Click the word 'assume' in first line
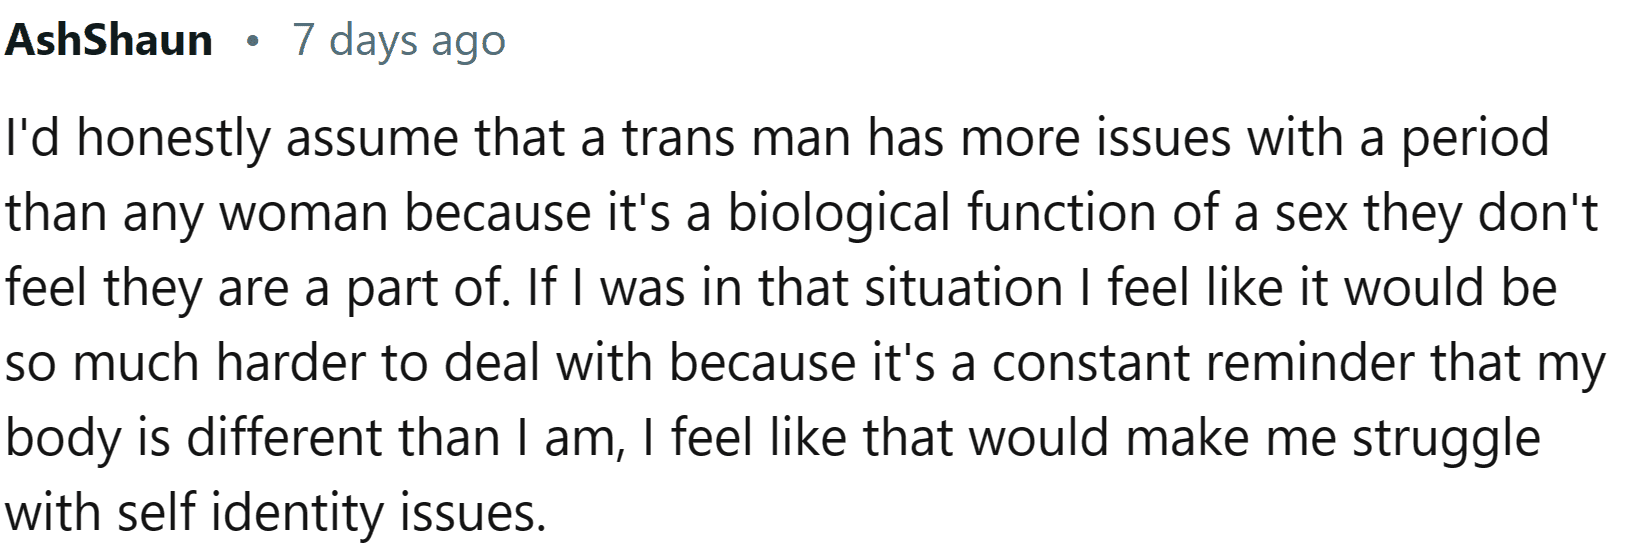Screen dimensions: 1626x555 (373, 137)
